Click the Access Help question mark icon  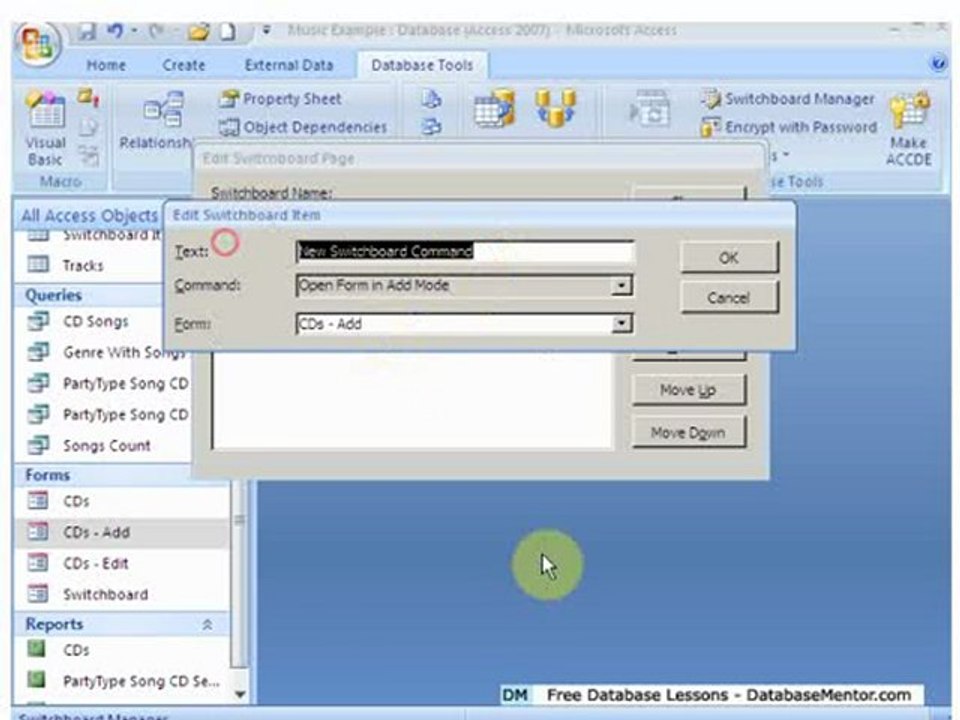pyautogui.click(x=938, y=63)
